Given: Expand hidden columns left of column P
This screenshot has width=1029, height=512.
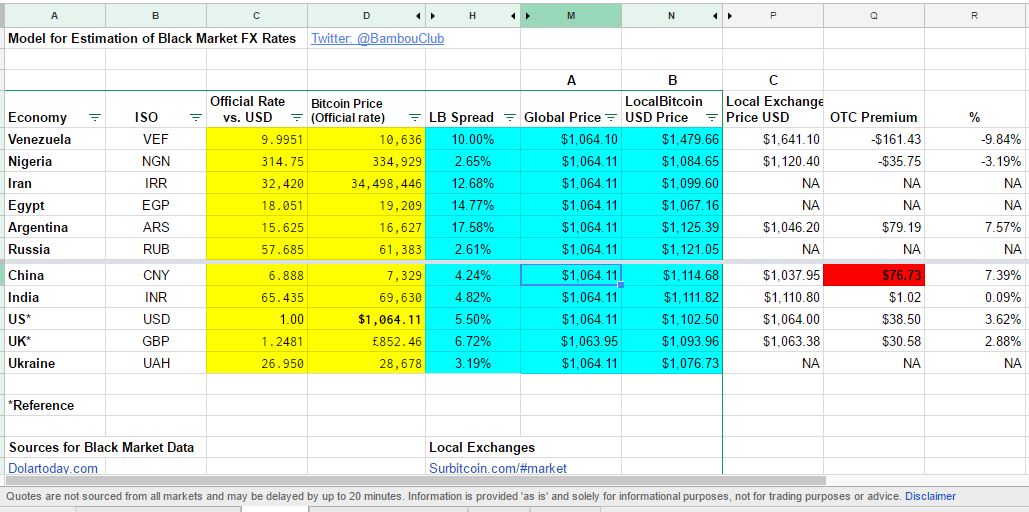Looking at the screenshot, I should point(731,16).
